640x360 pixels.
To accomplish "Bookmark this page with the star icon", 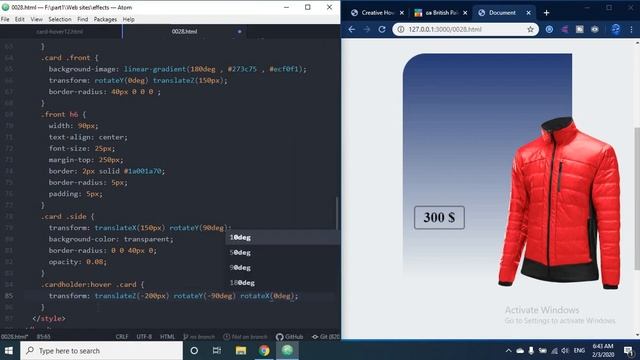I will point(530,29).
